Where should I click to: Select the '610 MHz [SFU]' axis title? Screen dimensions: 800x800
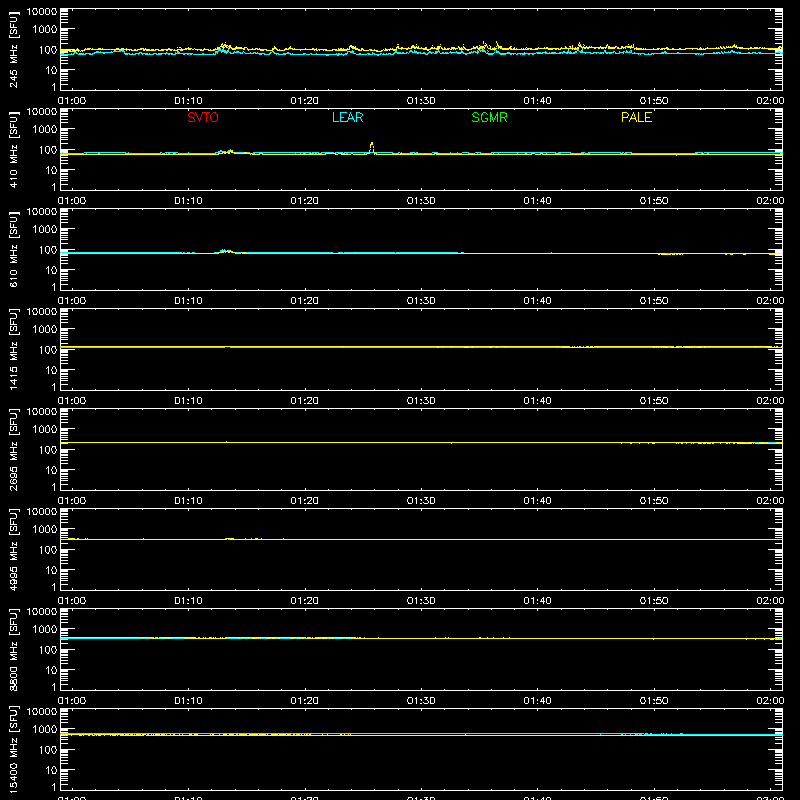[14, 249]
